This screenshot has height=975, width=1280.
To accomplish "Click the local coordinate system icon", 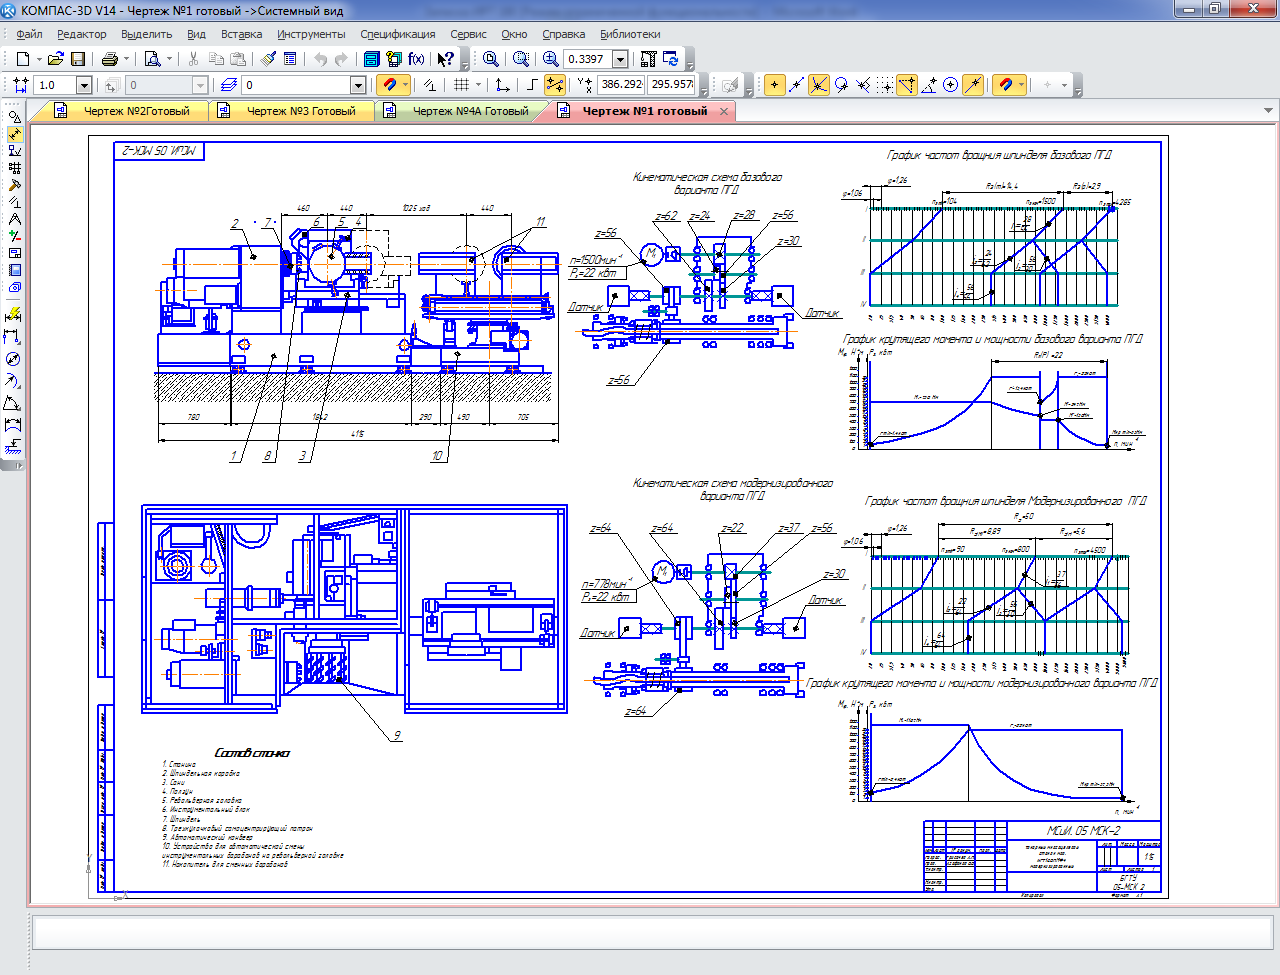I will 502,85.
